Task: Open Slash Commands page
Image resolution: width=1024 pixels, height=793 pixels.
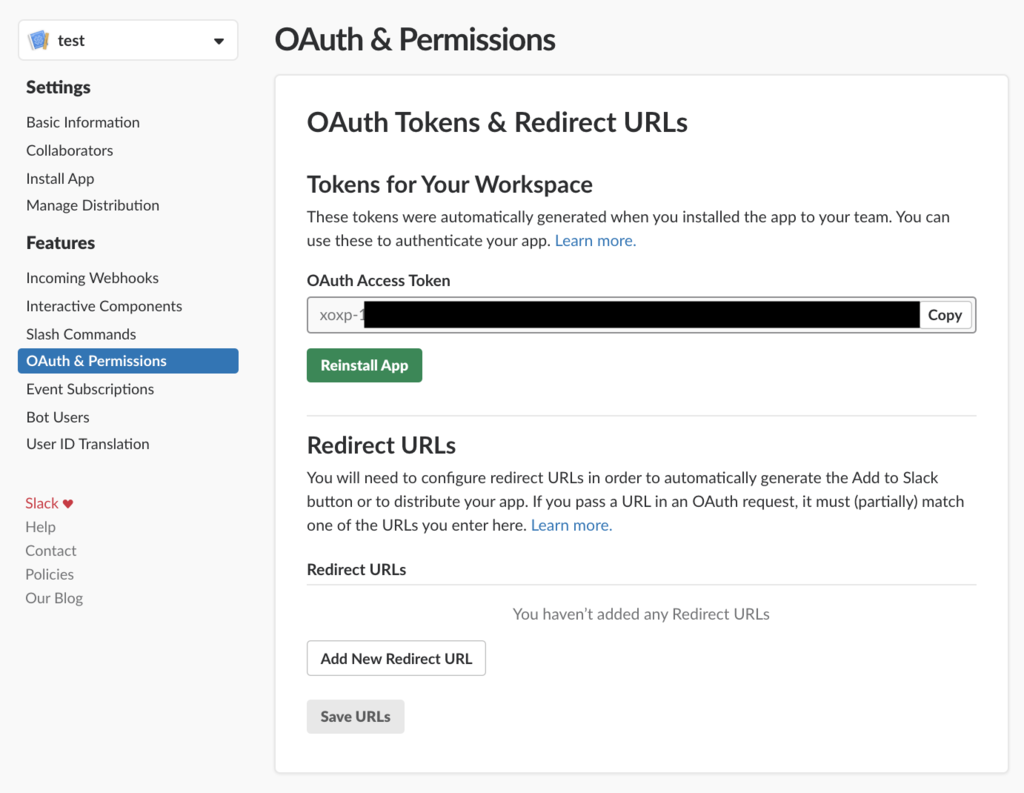Action: click(81, 334)
